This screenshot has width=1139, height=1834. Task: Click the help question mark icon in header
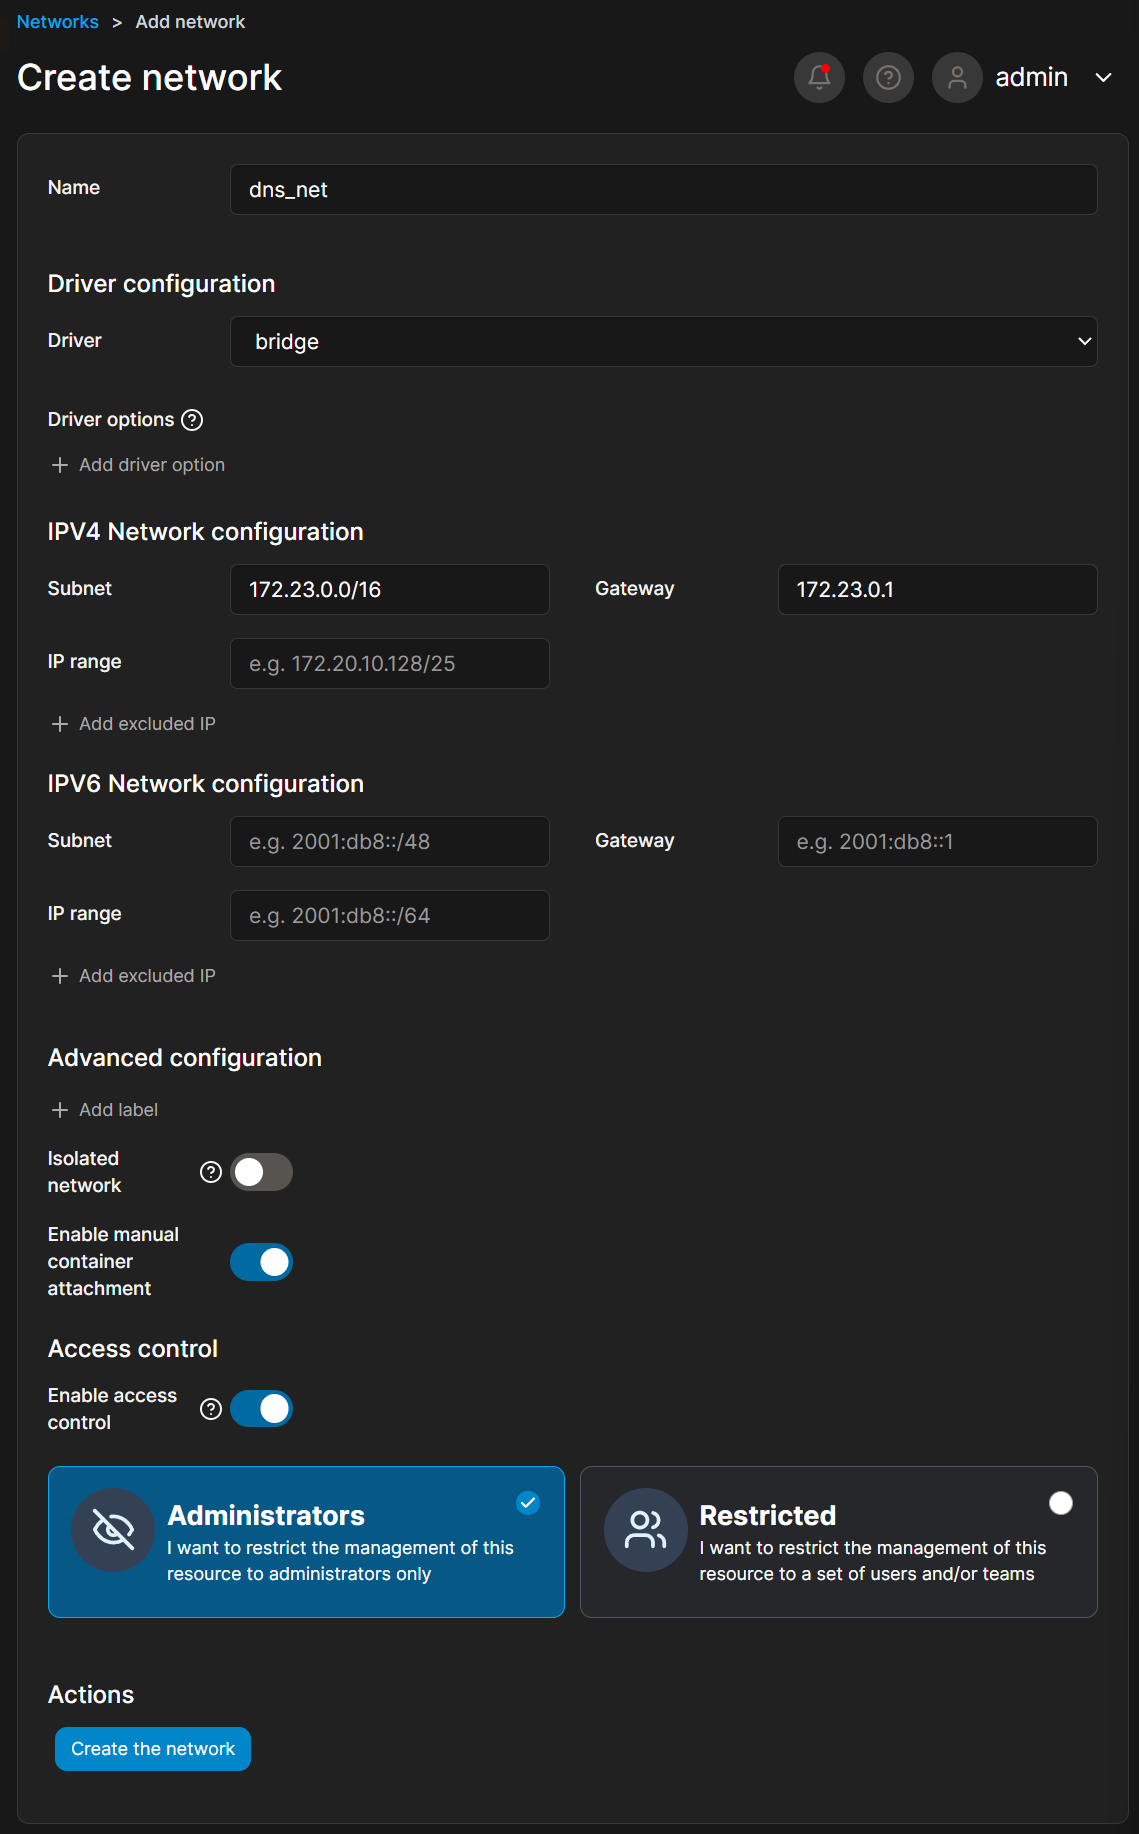[x=888, y=77]
